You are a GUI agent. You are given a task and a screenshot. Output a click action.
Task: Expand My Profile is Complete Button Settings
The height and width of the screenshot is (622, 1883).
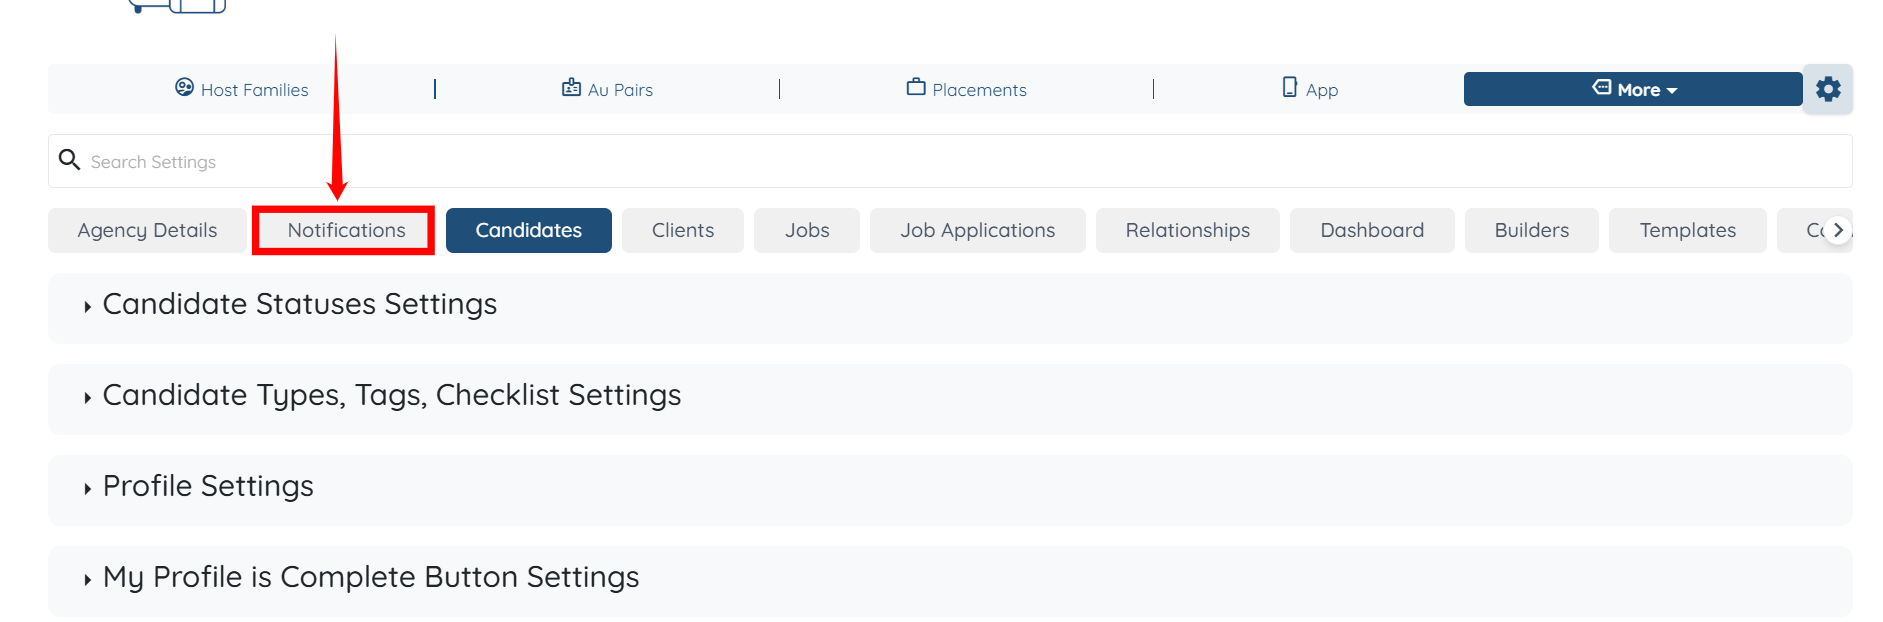[370, 577]
